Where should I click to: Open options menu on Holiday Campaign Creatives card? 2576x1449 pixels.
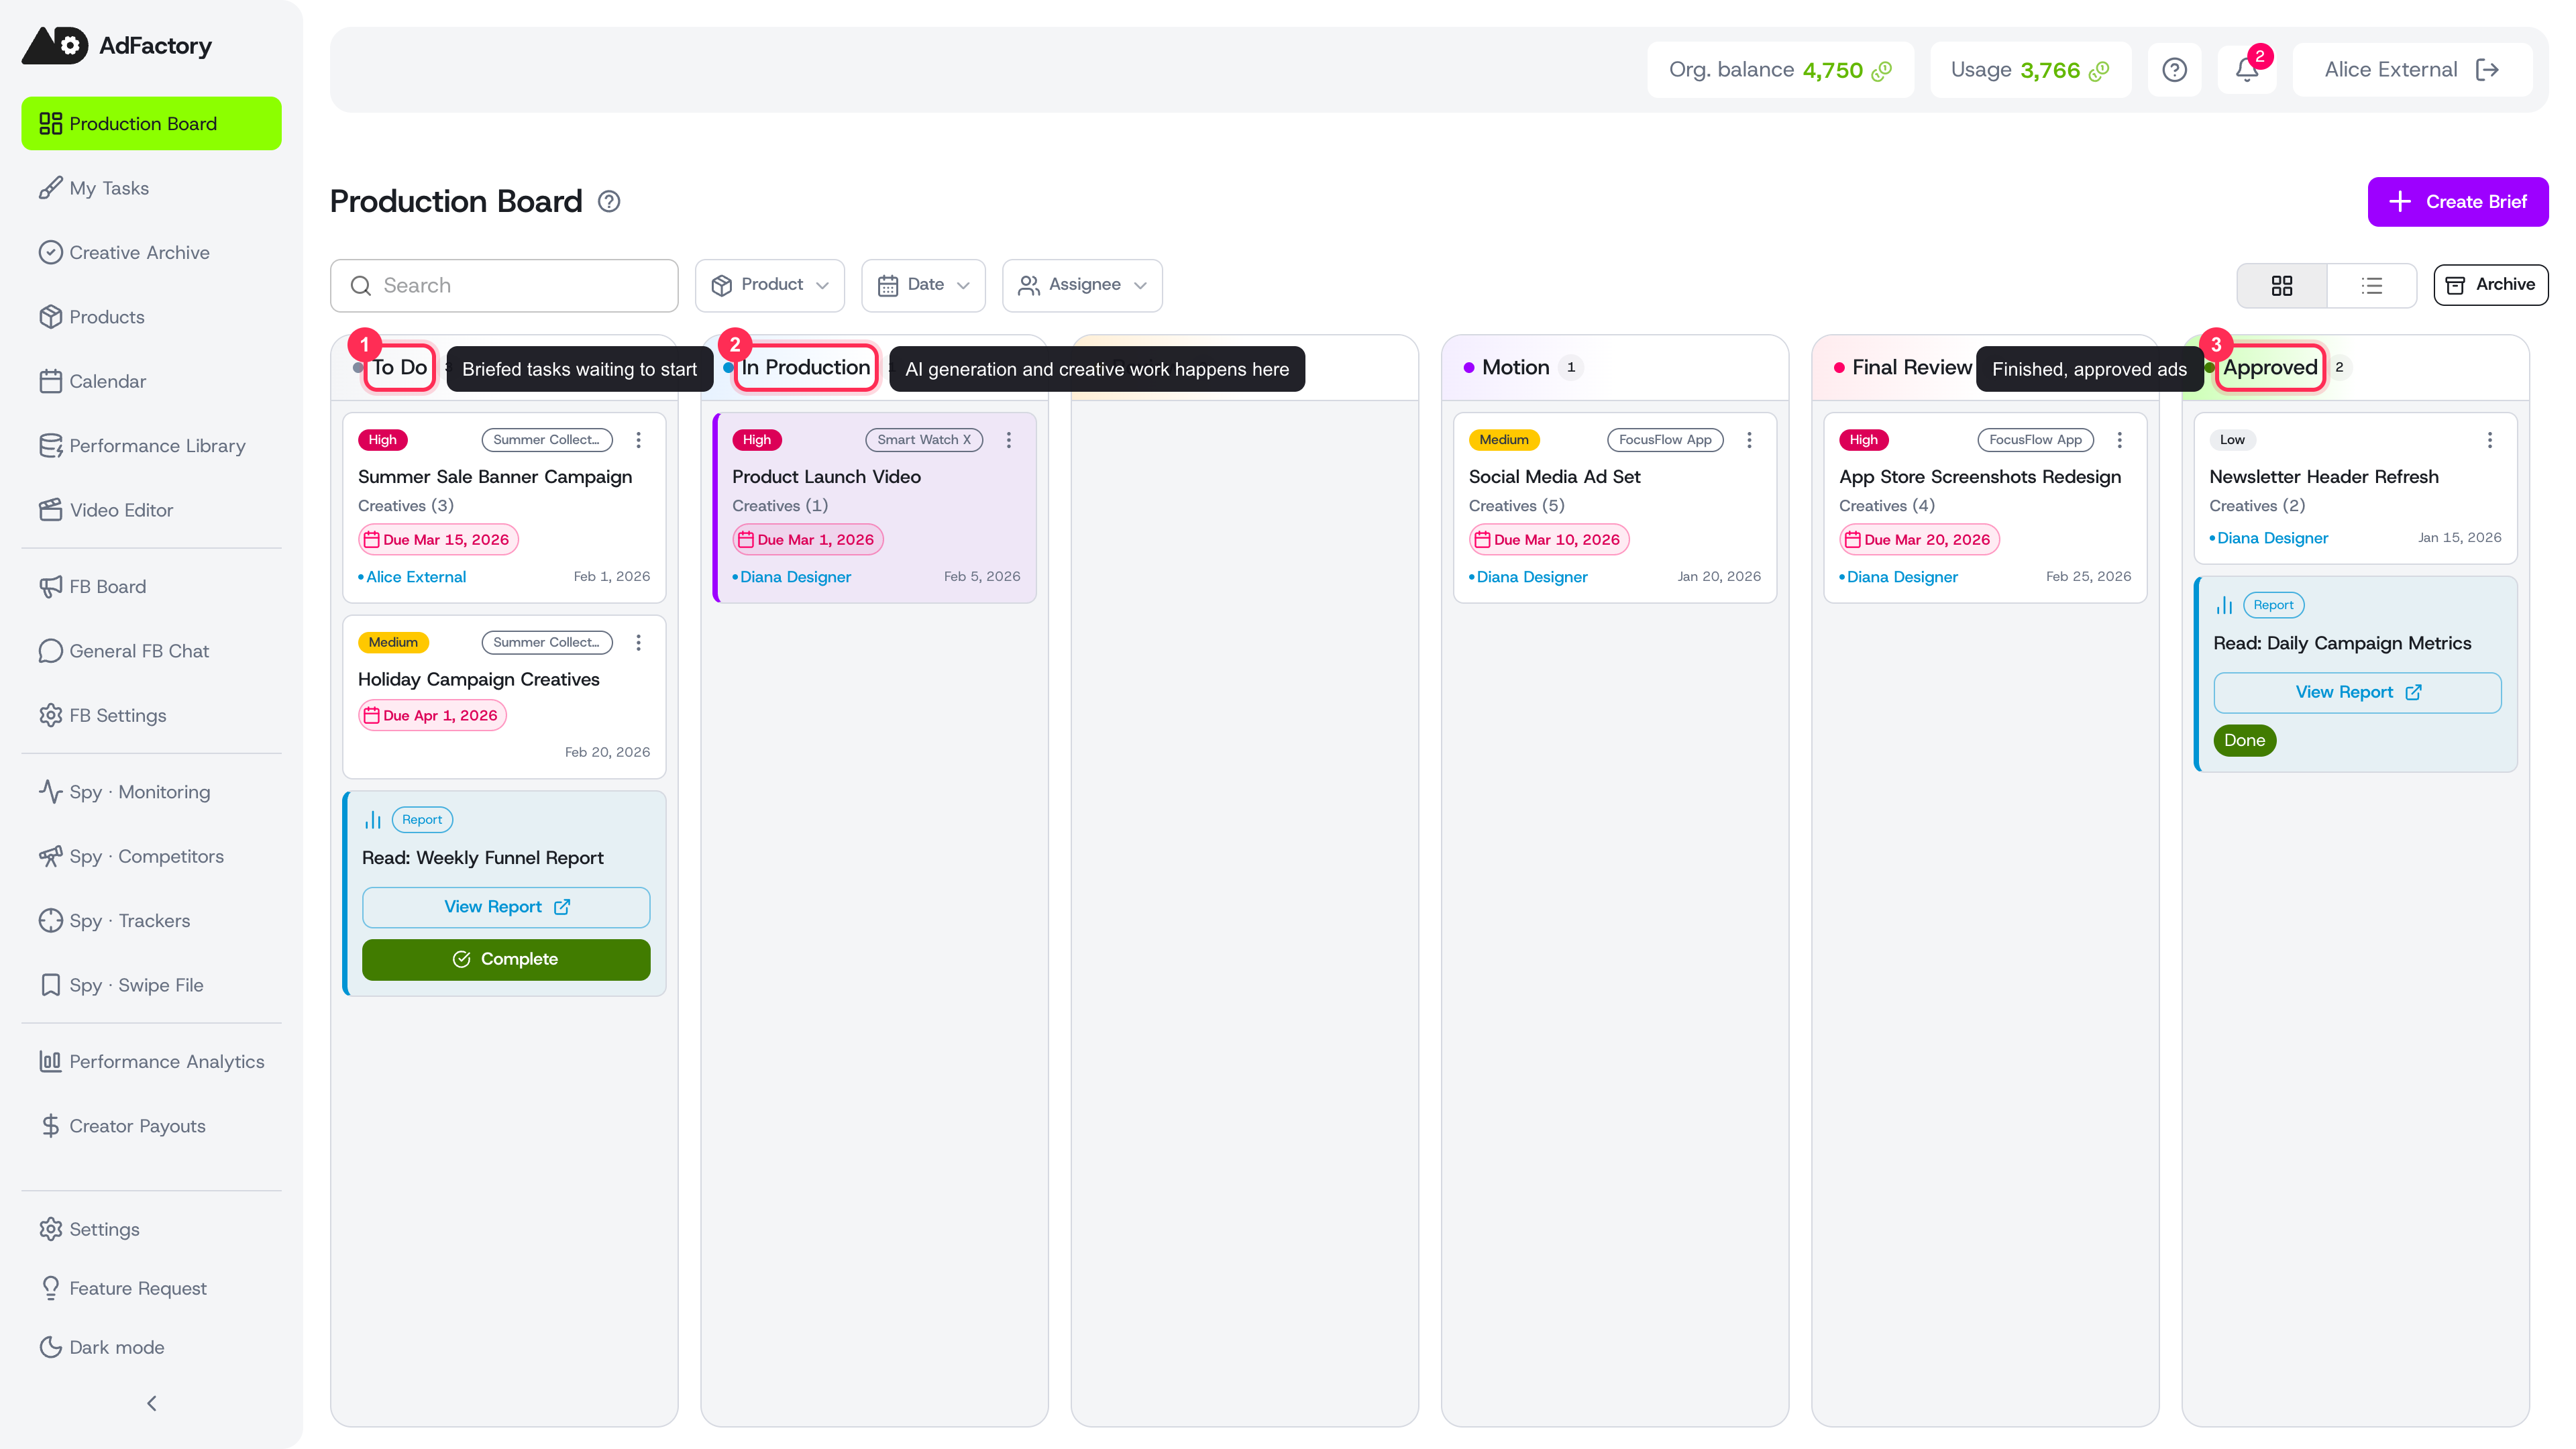pos(639,643)
